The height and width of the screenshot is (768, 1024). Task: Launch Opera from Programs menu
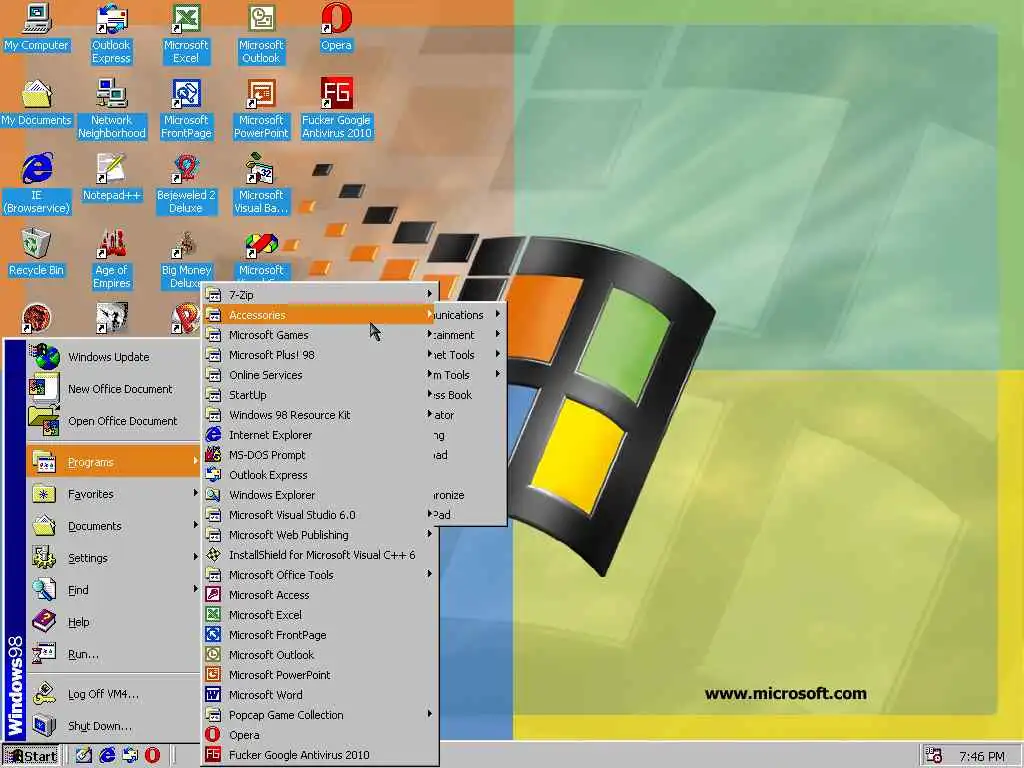(x=320, y=735)
